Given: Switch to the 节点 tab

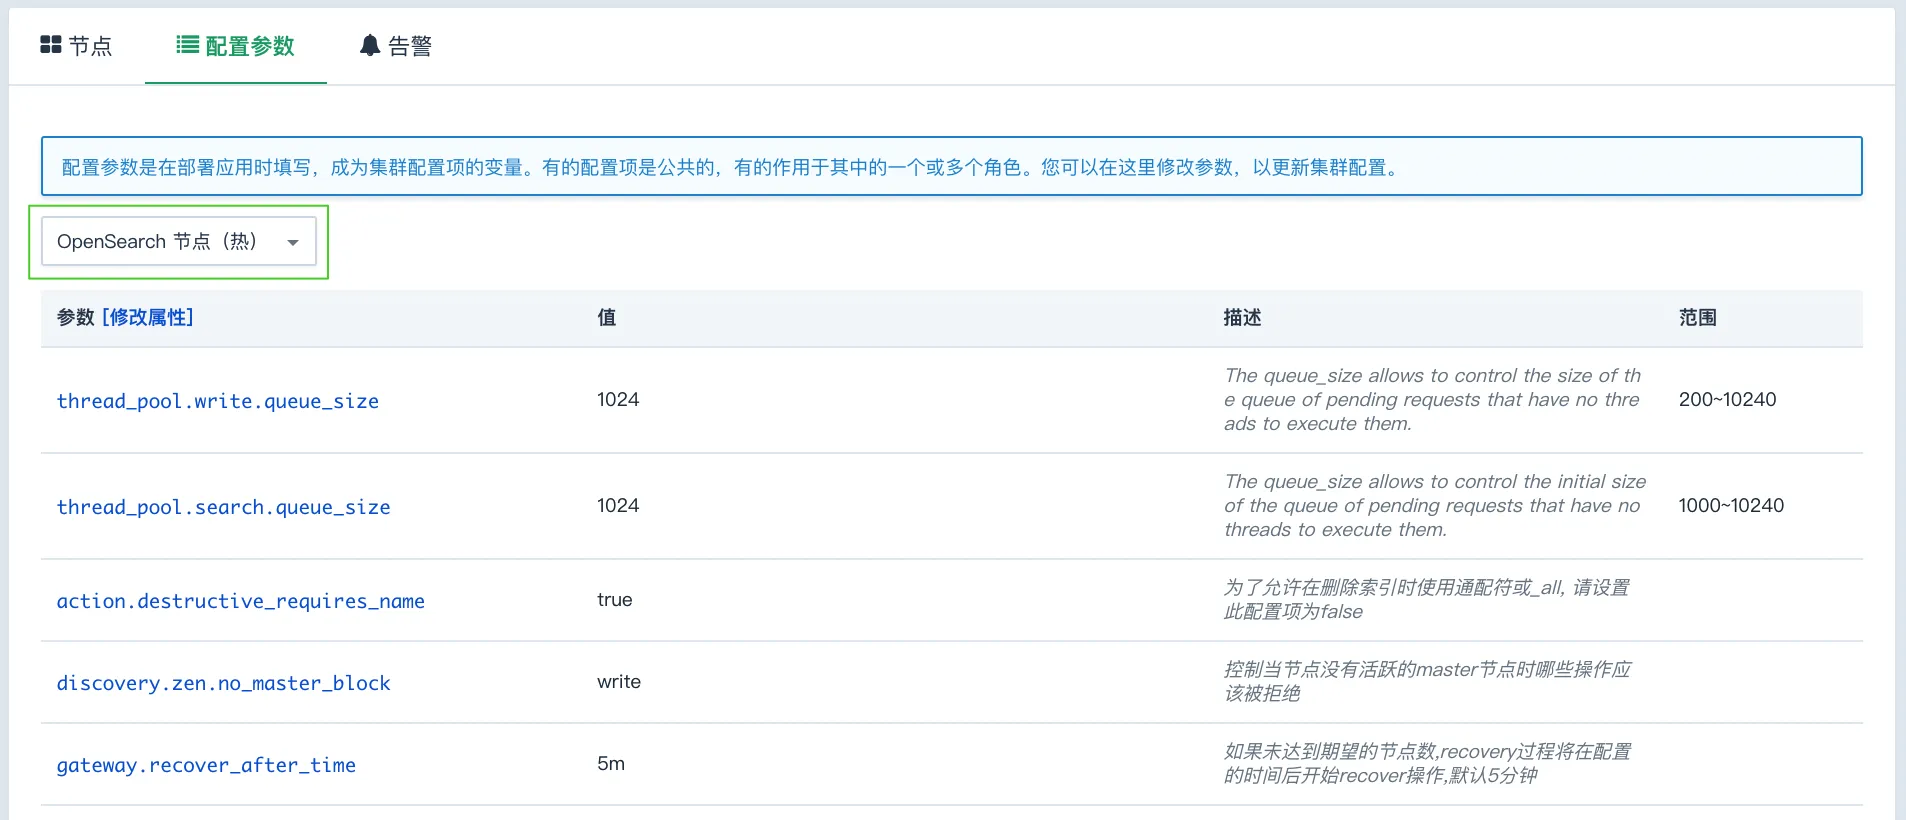Looking at the screenshot, I should [x=76, y=46].
